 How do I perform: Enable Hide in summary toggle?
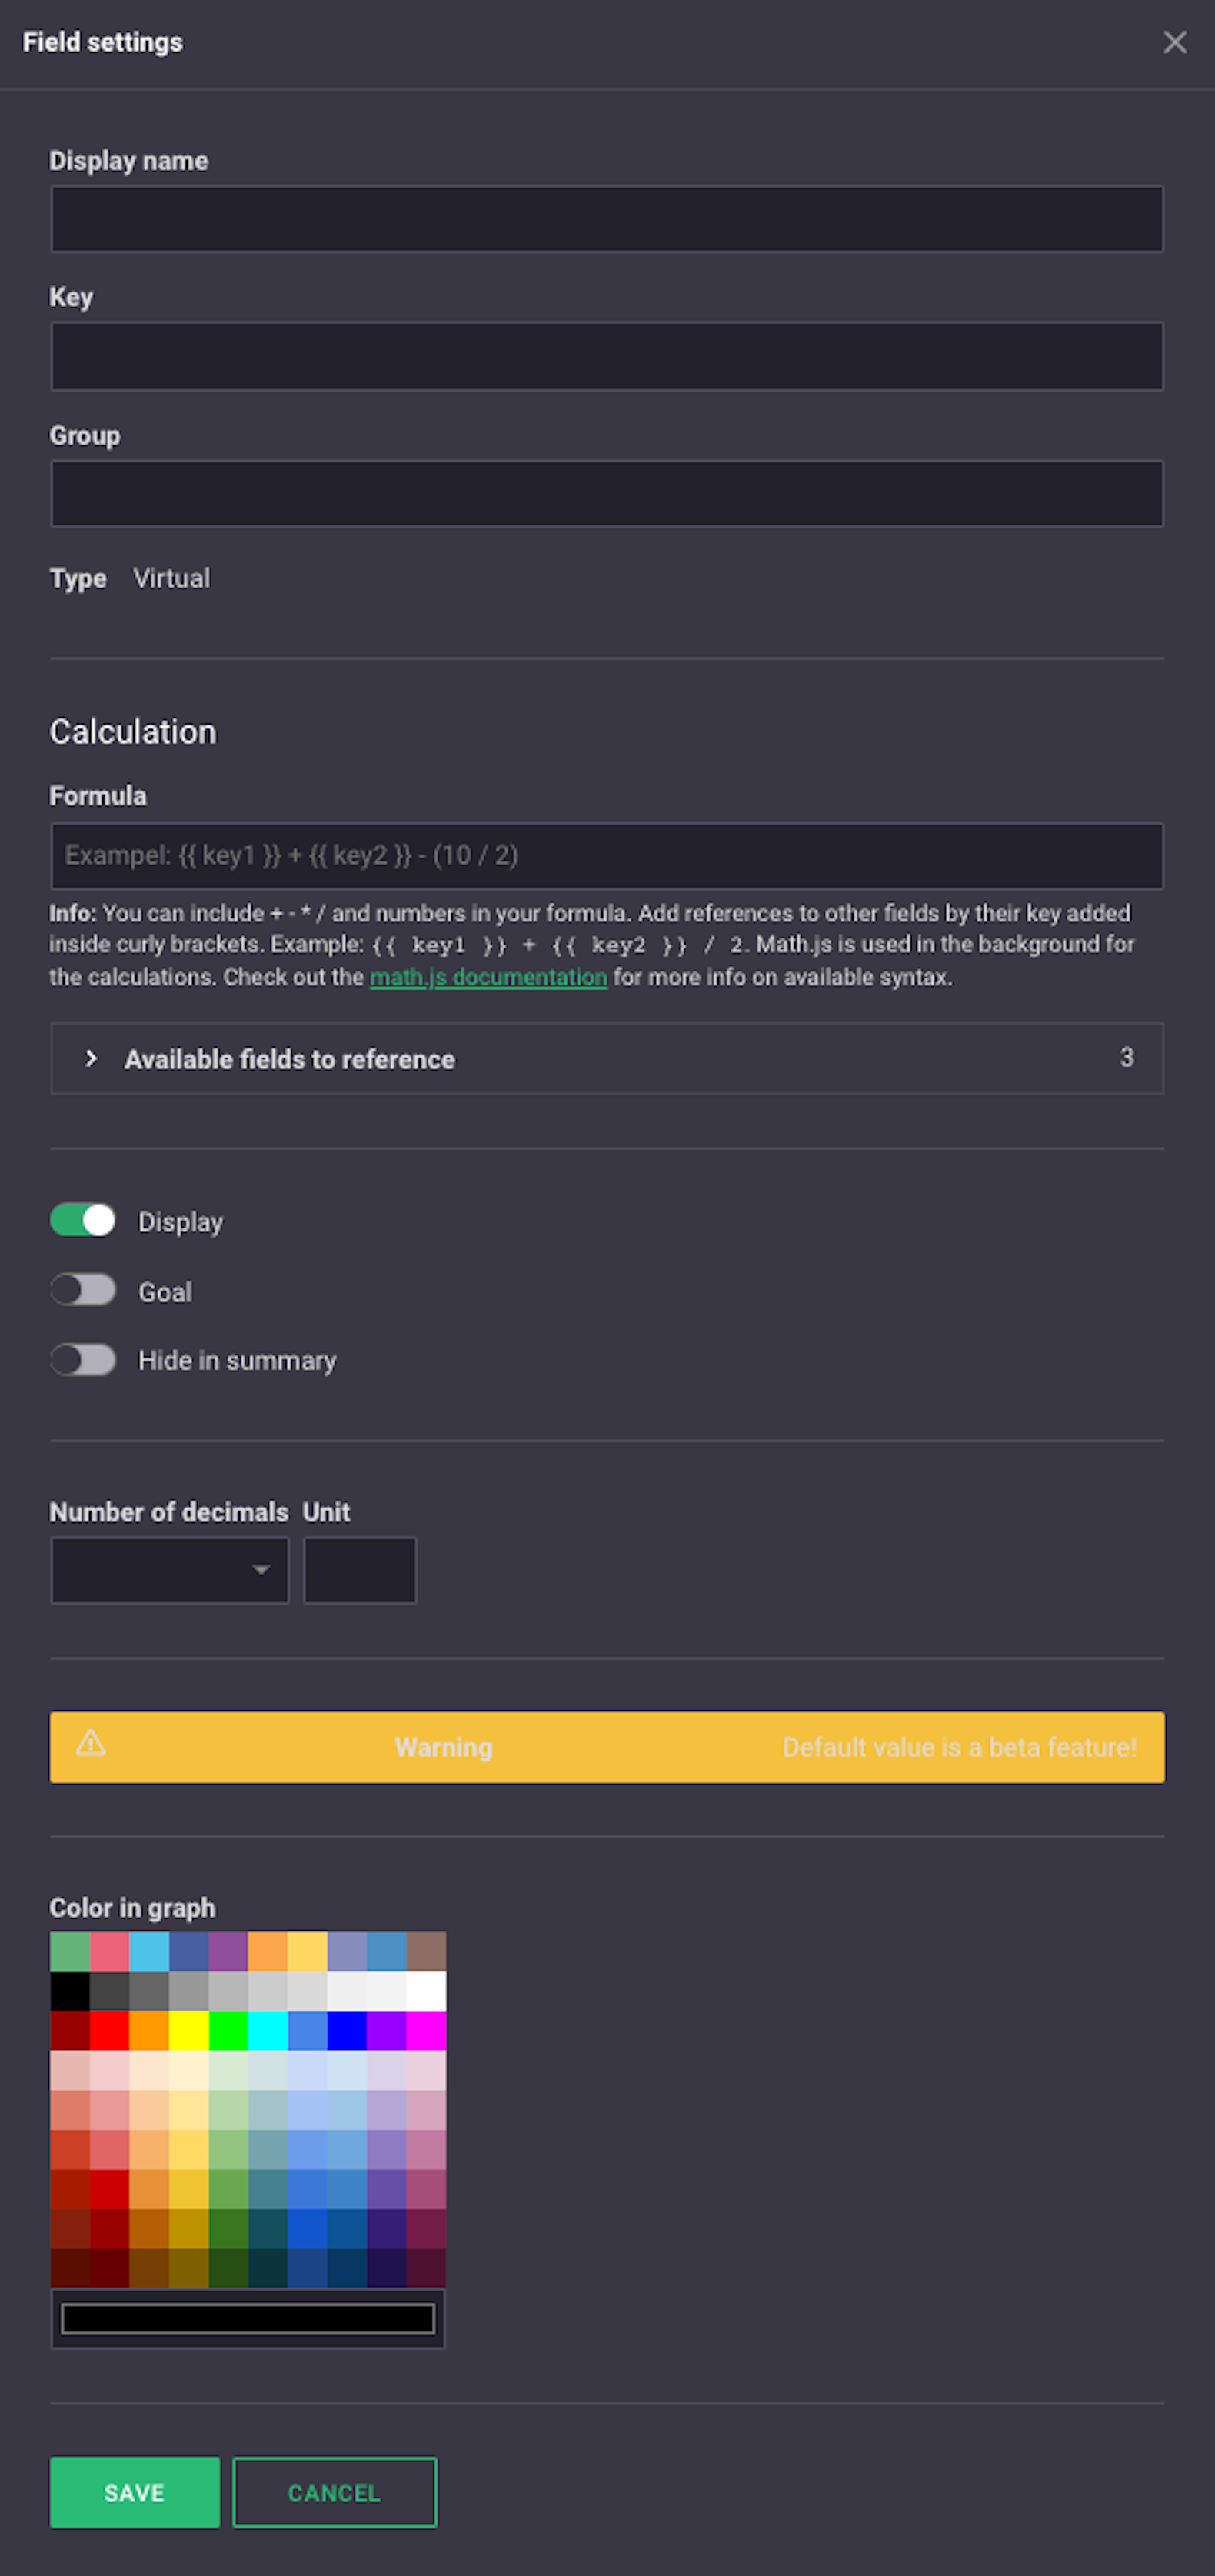click(83, 1360)
